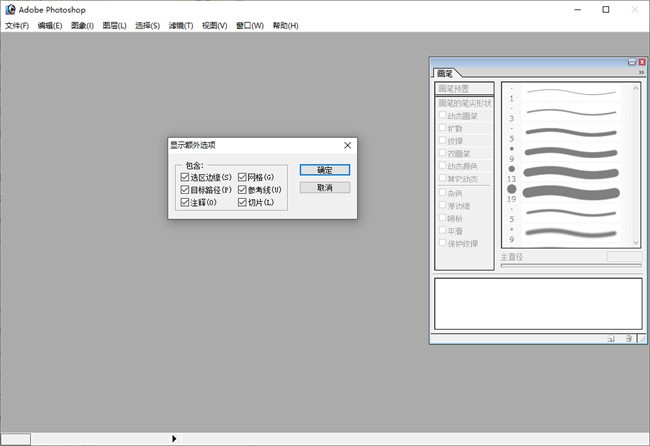The height and width of the screenshot is (446, 650).
Task: Maximize the Adobe Photoshop window
Action: tap(606, 10)
